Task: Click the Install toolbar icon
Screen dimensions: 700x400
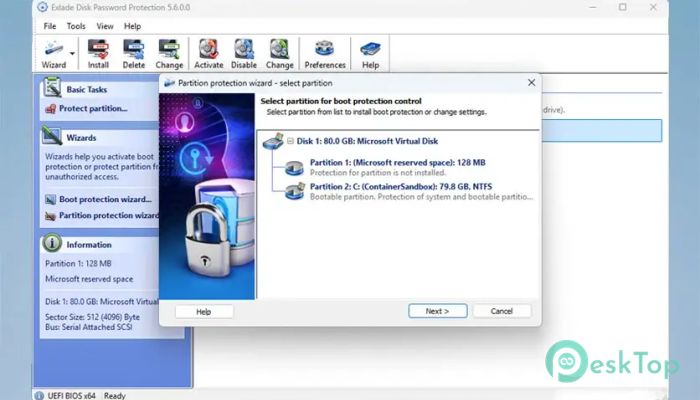Action: click(98, 54)
